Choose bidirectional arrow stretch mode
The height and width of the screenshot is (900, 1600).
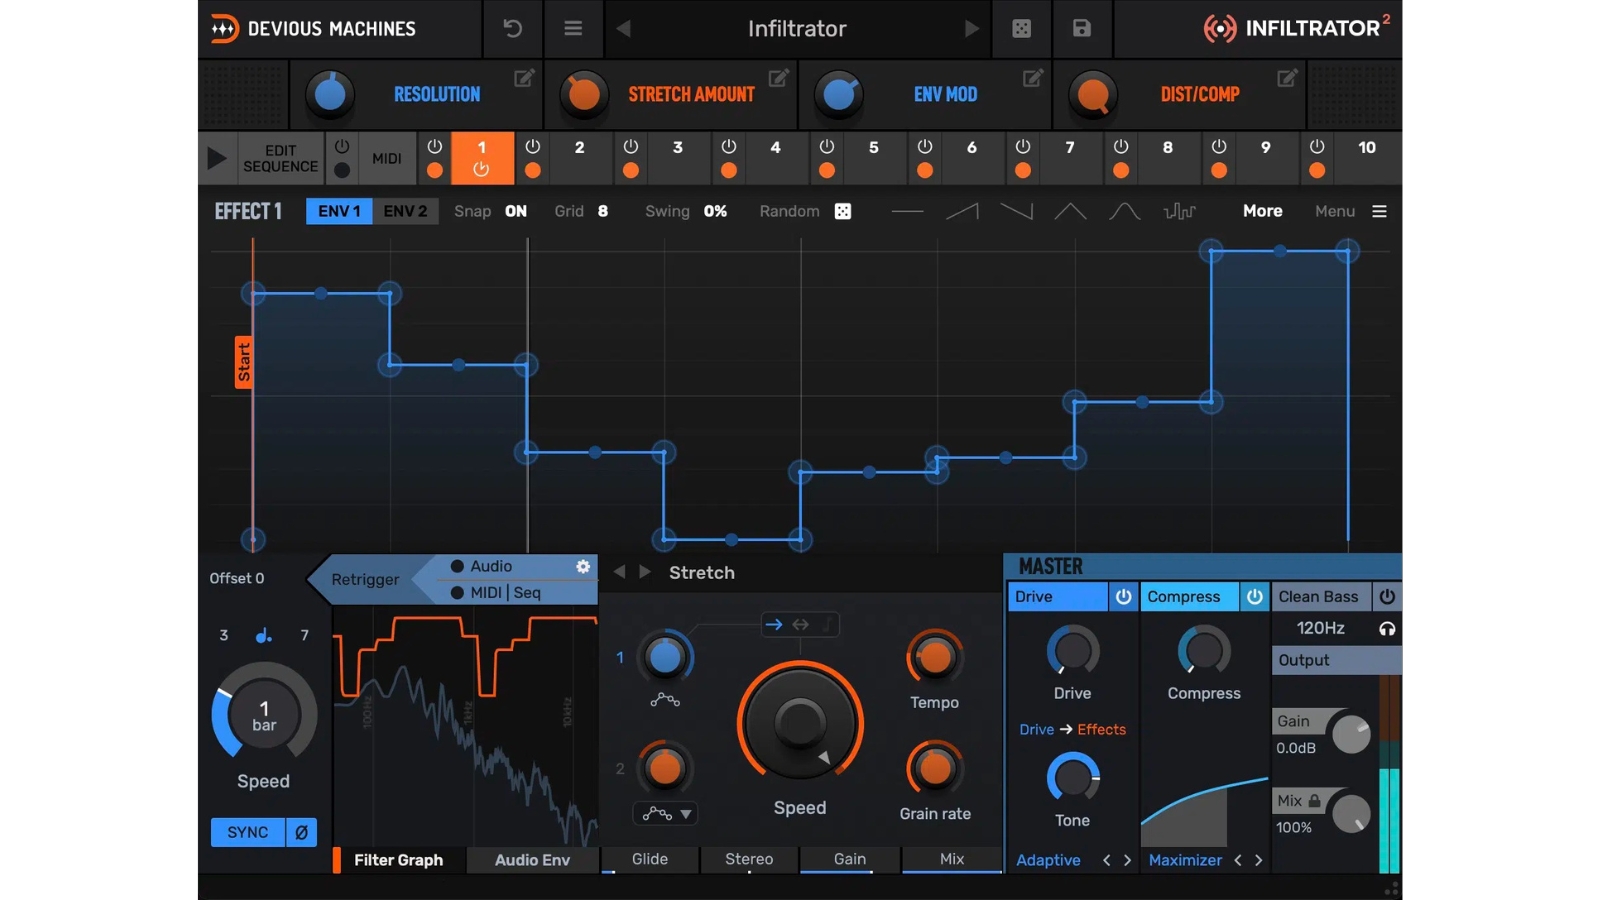801,625
